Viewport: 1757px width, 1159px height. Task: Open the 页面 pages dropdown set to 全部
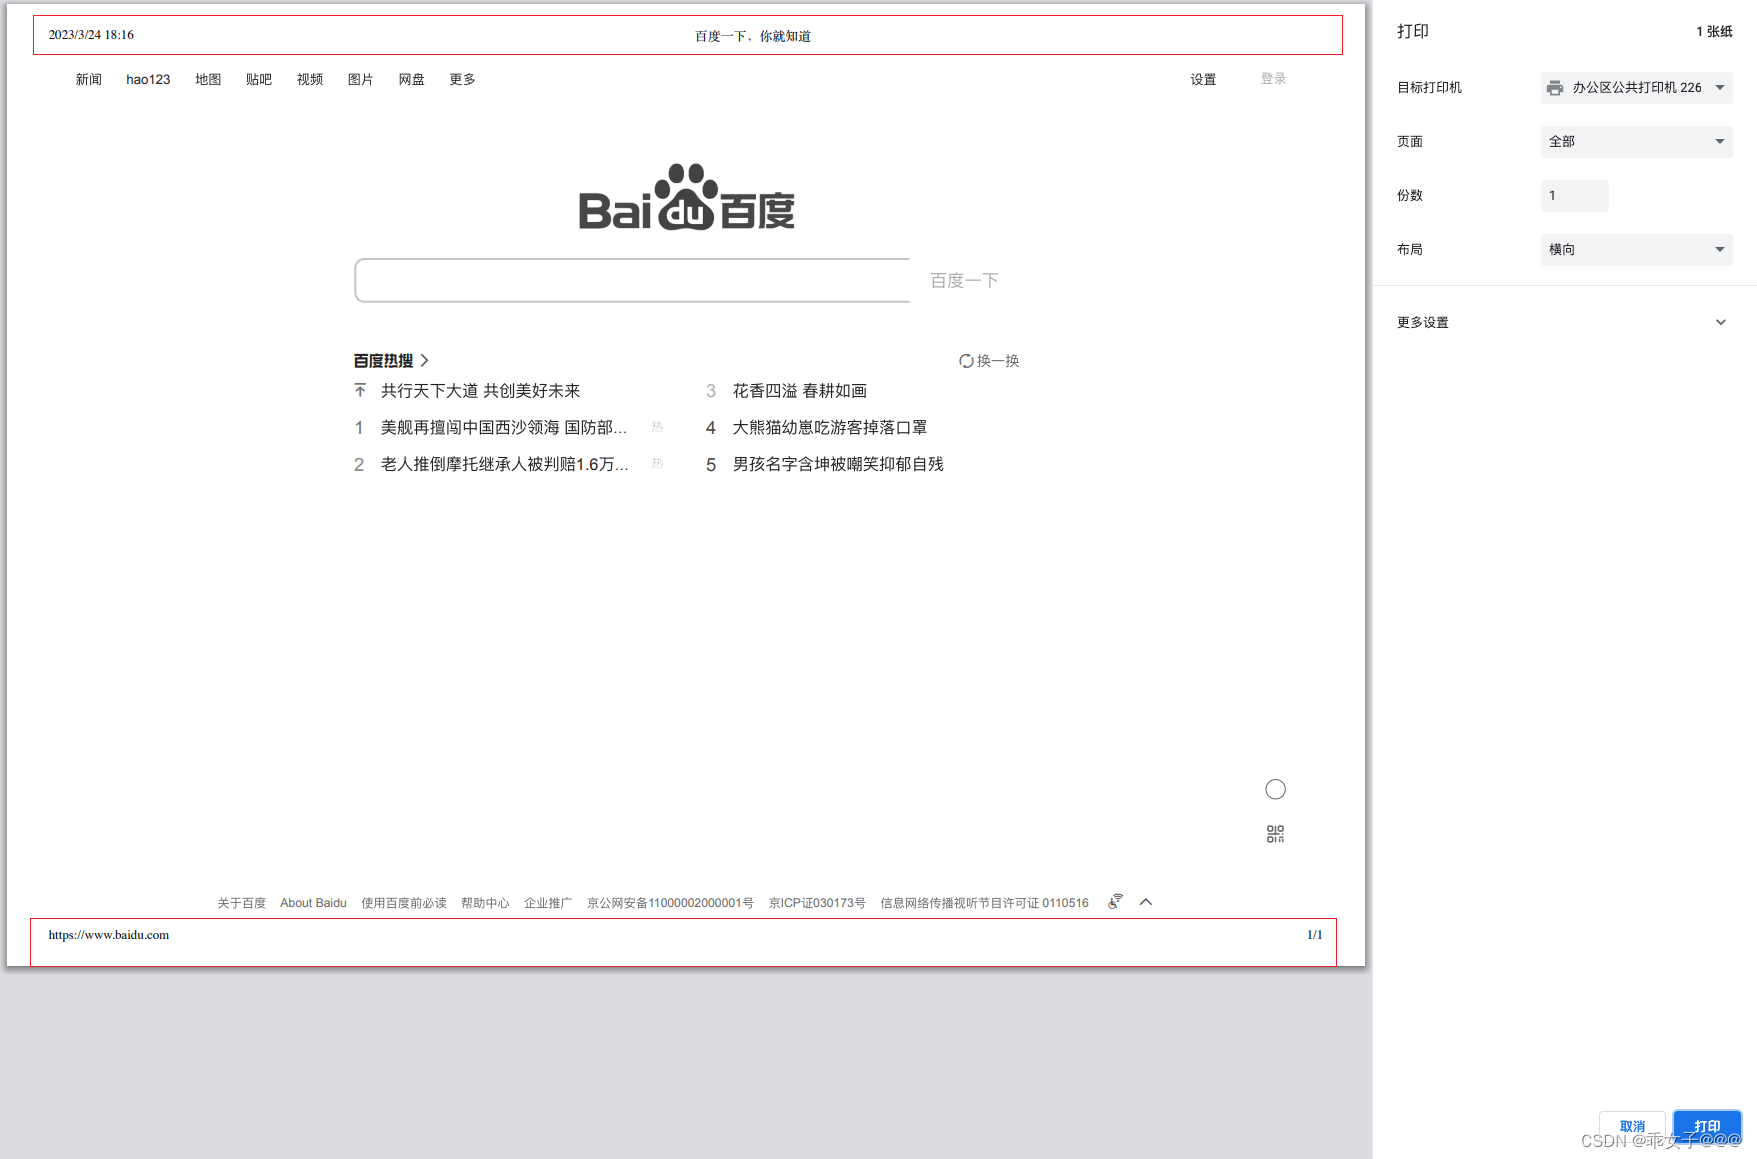1636,142
